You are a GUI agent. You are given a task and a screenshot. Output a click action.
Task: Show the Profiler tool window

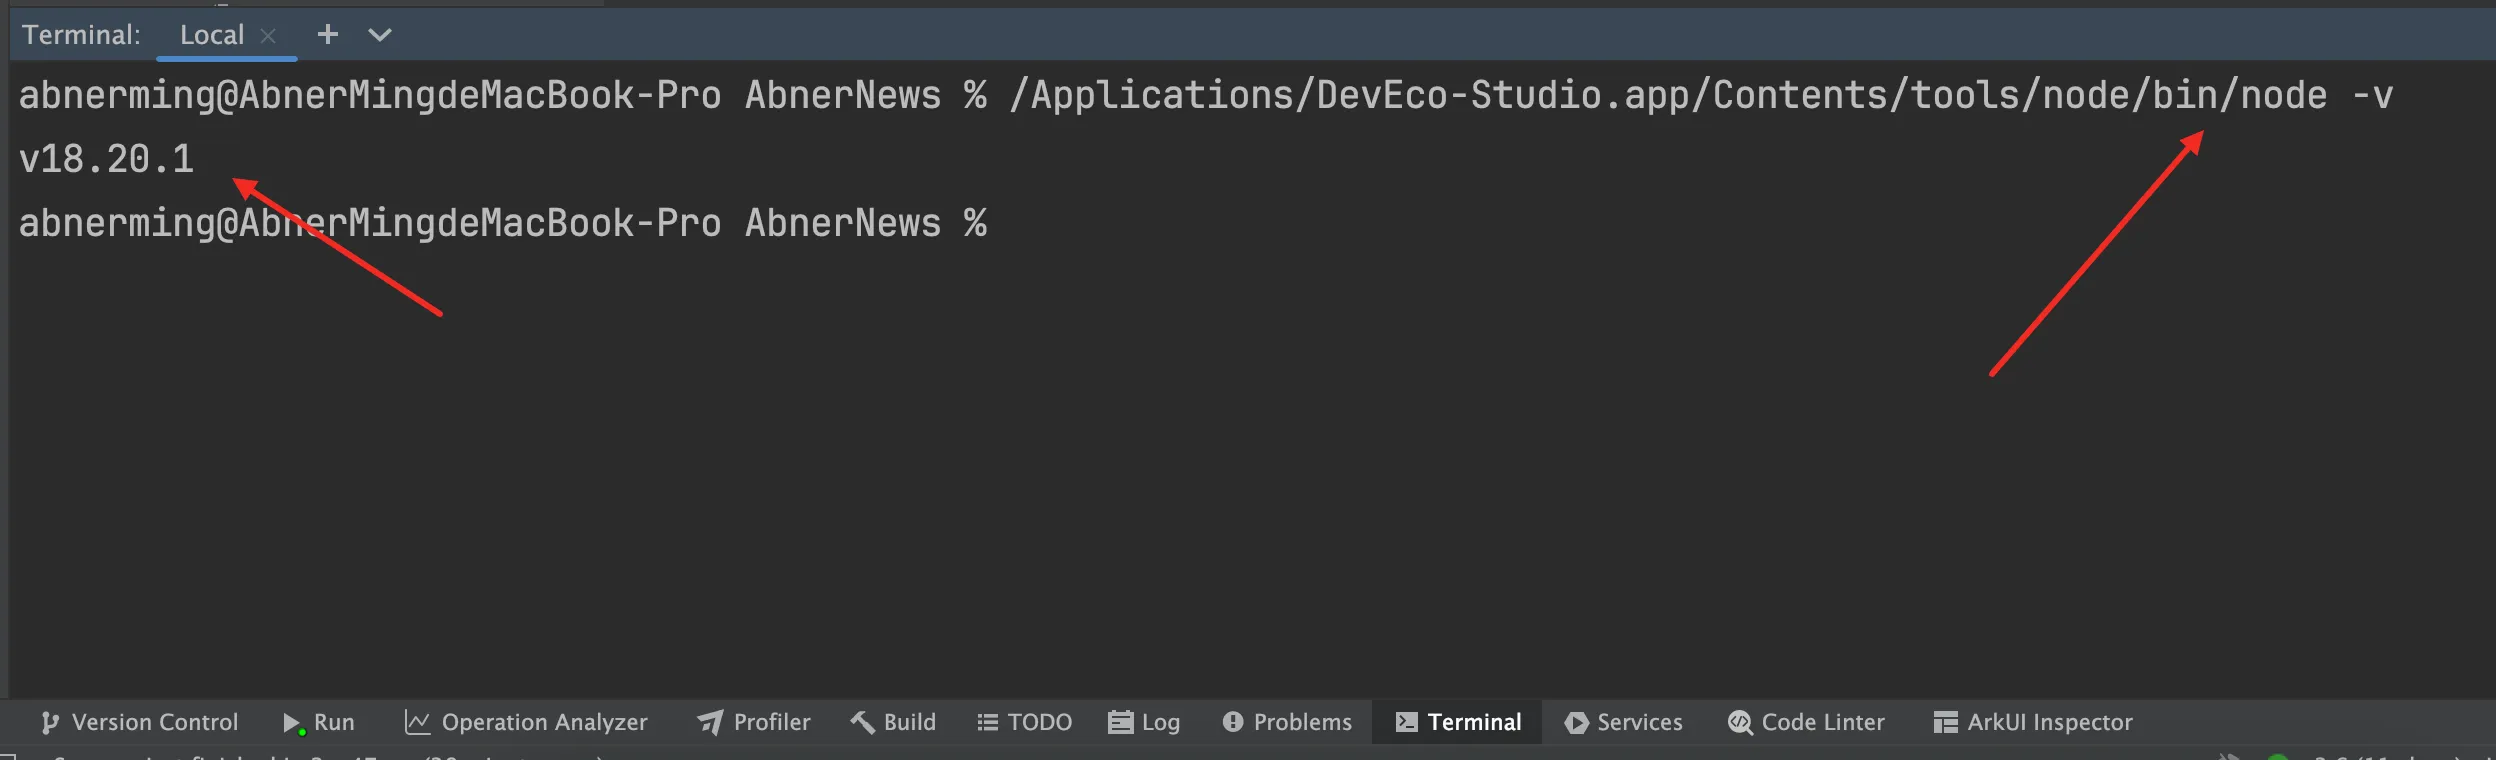point(754,722)
